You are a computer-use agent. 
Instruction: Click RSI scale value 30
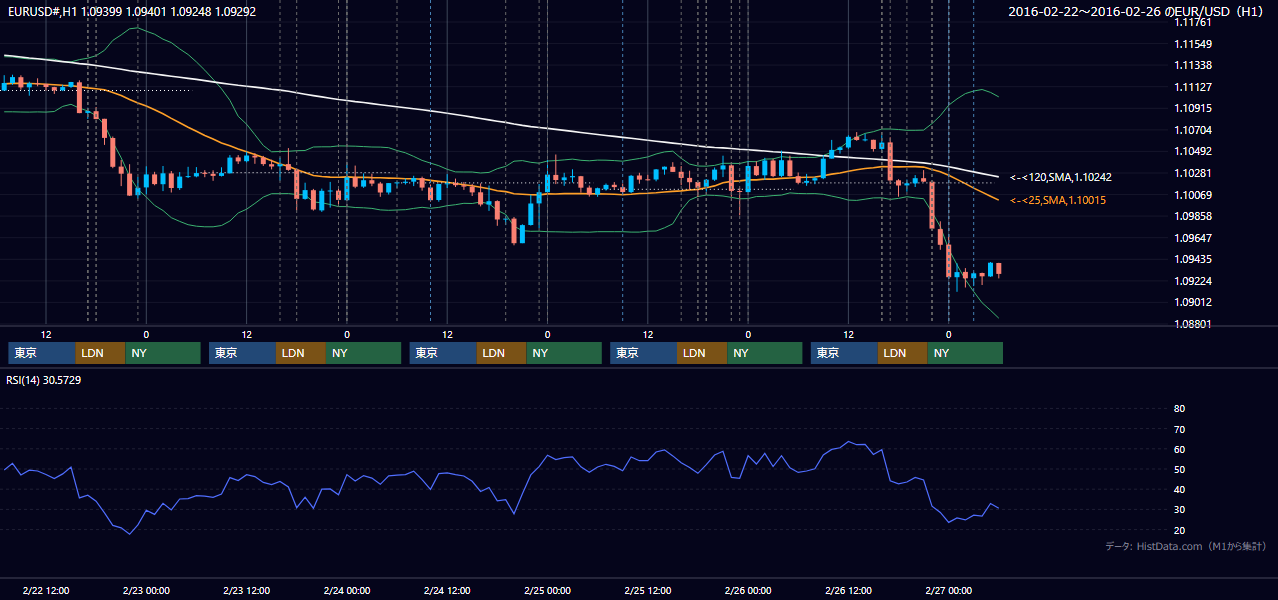click(1179, 510)
